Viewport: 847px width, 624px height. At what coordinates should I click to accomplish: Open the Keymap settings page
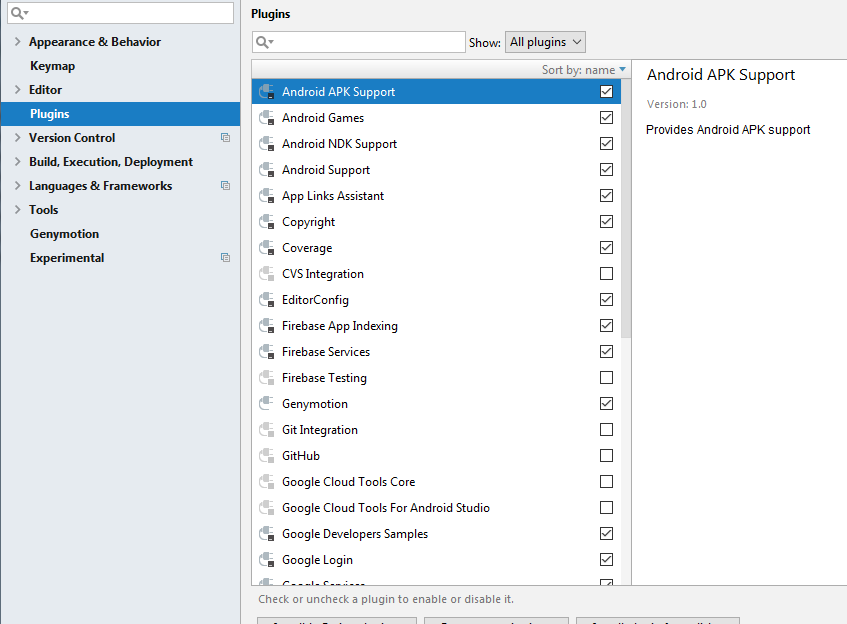coord(52,66)
